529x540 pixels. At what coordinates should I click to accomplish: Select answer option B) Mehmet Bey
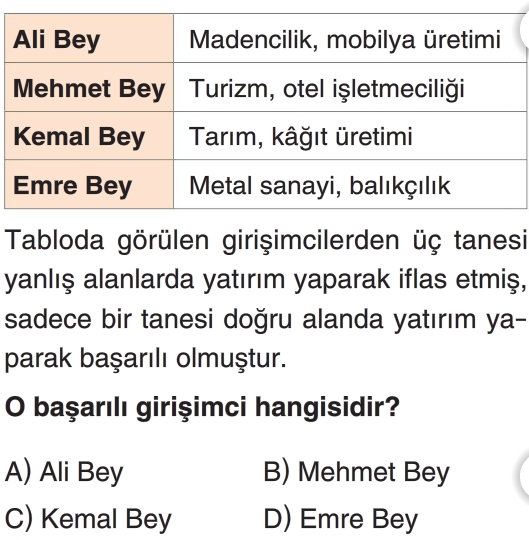[356, 472]
